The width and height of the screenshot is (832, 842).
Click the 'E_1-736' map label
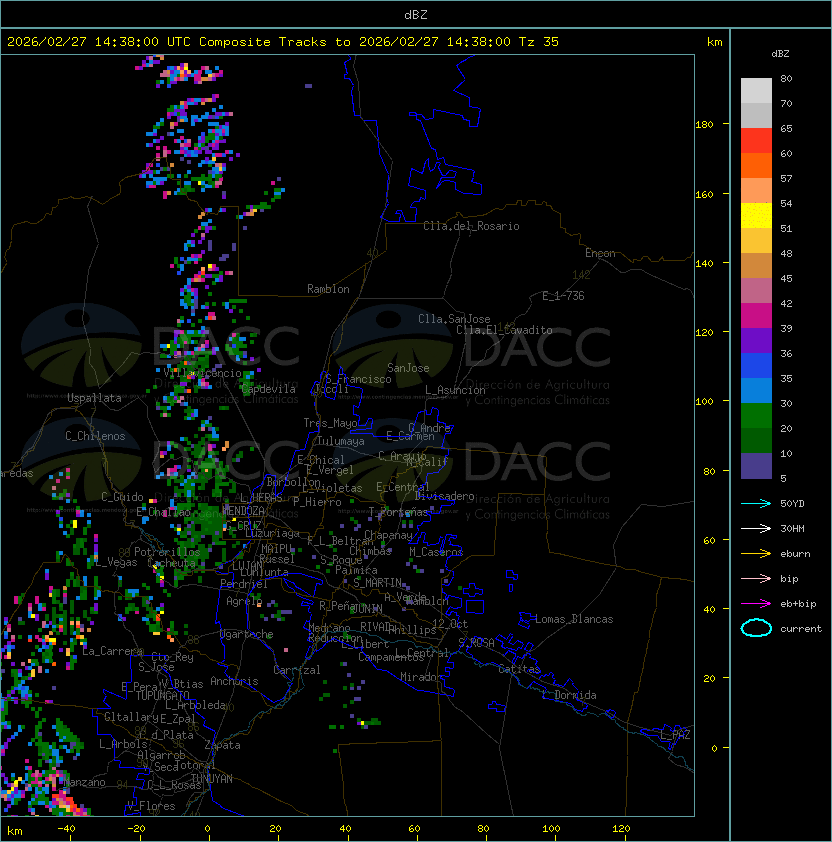563,296
